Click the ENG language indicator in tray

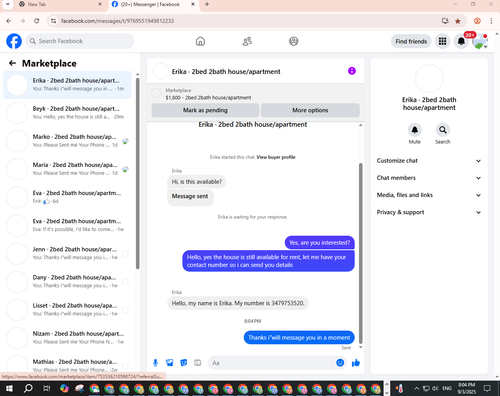click(x=447, y=388)
